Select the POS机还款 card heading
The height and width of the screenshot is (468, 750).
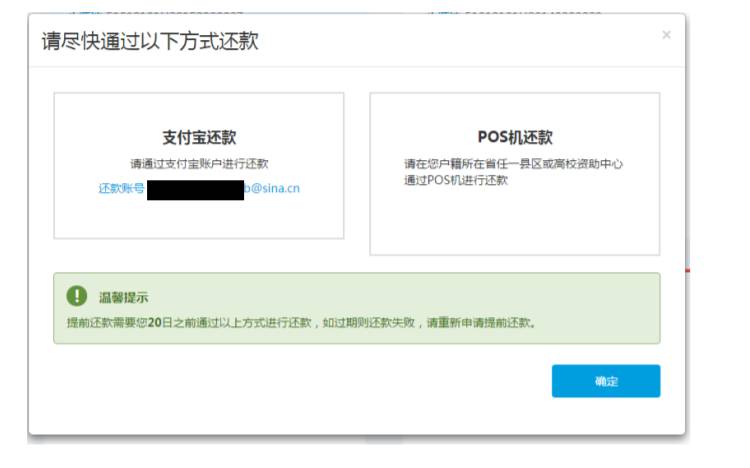point(515,137)
